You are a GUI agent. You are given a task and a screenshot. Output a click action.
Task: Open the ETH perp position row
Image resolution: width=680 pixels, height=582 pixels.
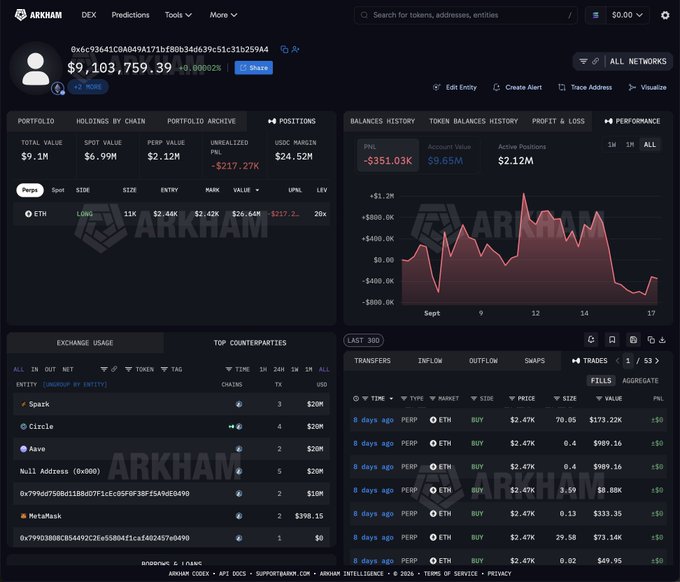point(171,214)
